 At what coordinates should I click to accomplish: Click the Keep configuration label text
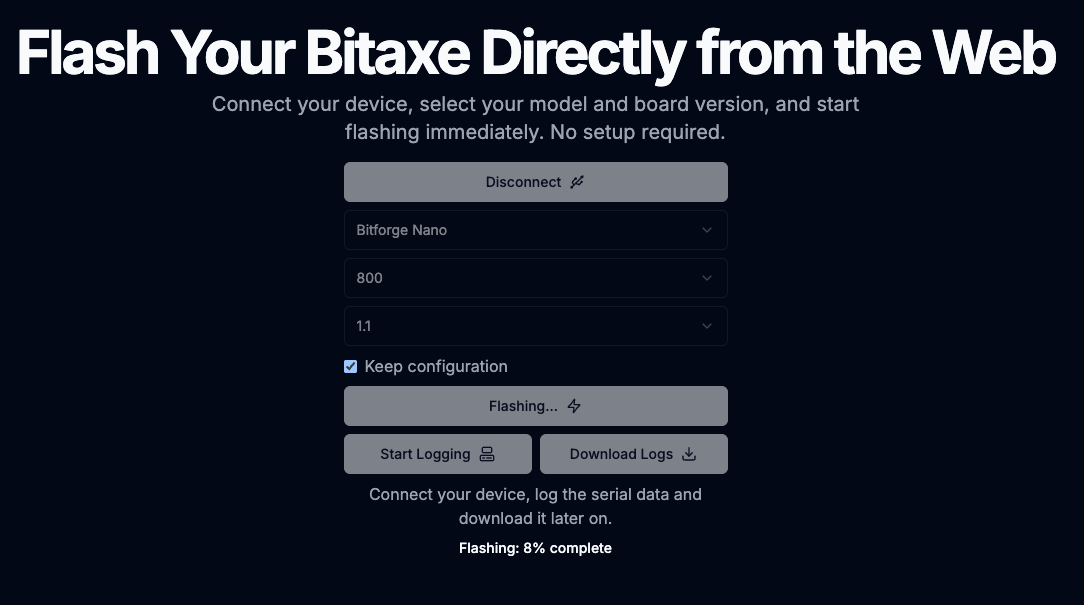436,367
